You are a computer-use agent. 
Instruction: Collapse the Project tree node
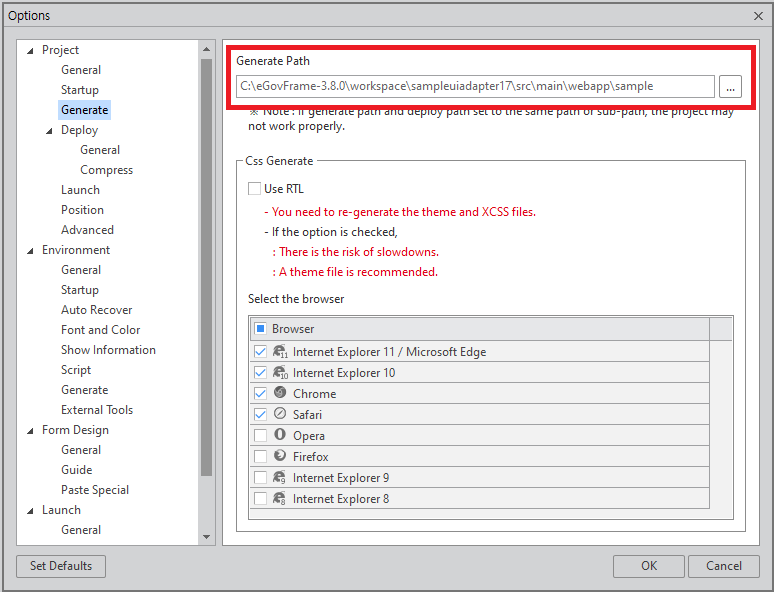point(30,50)
